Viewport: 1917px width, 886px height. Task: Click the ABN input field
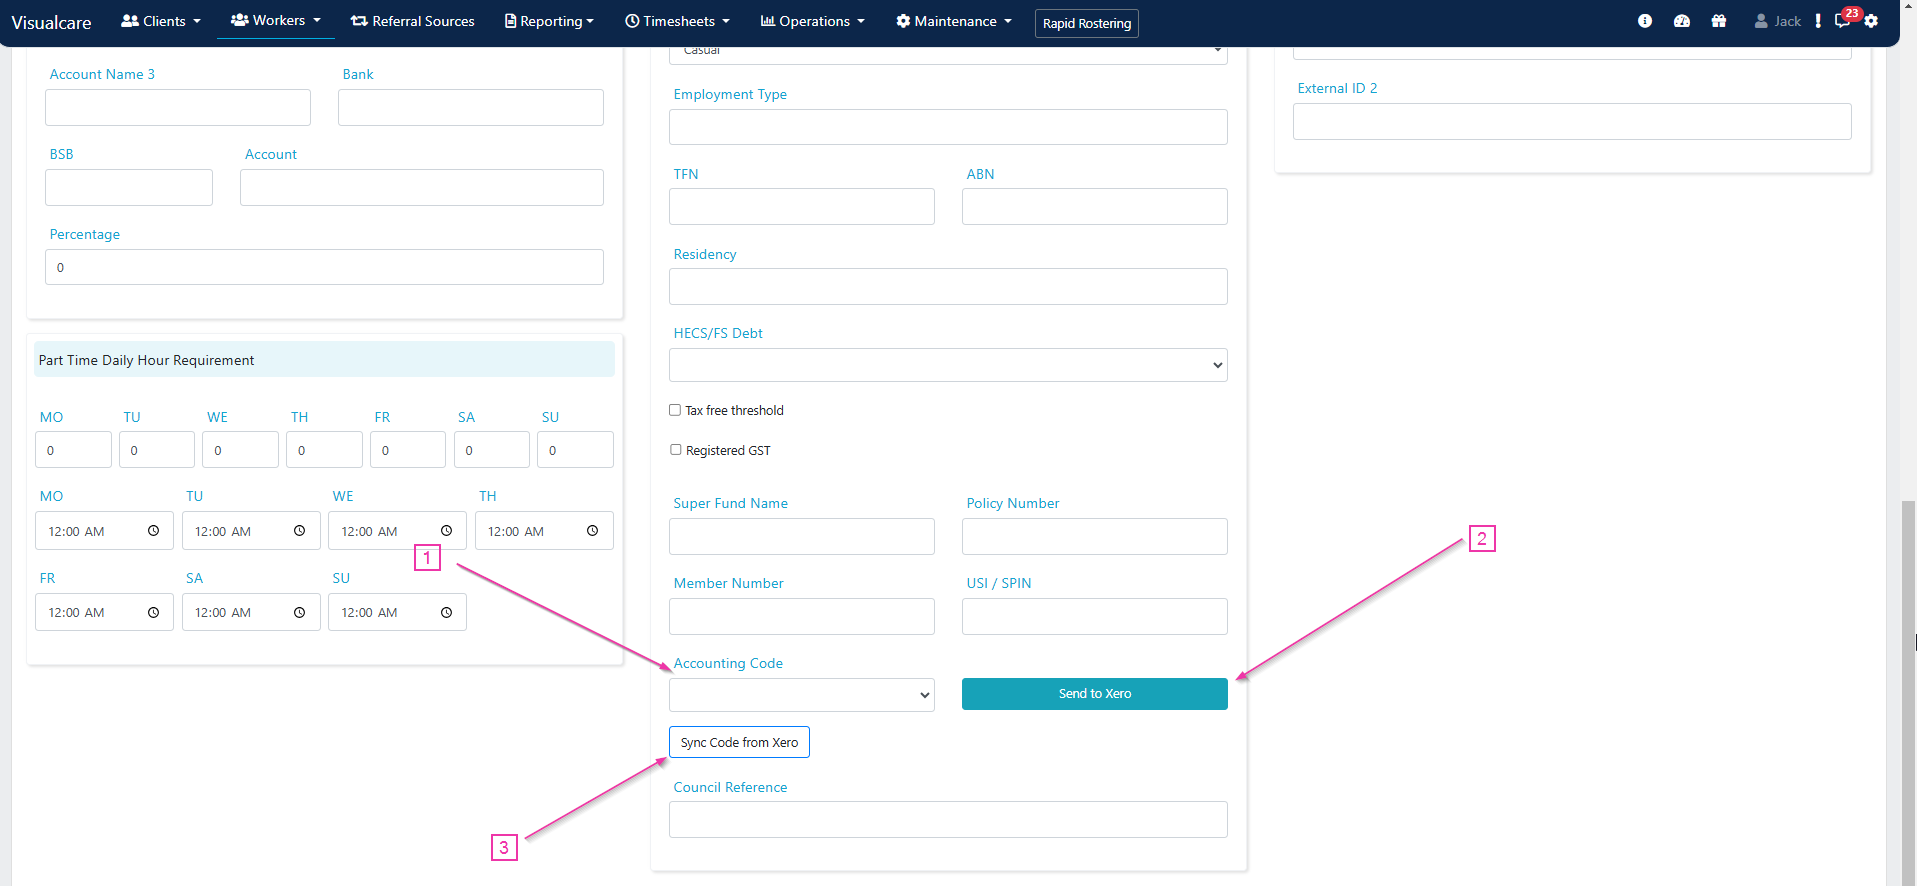[x=1095, y=207]
